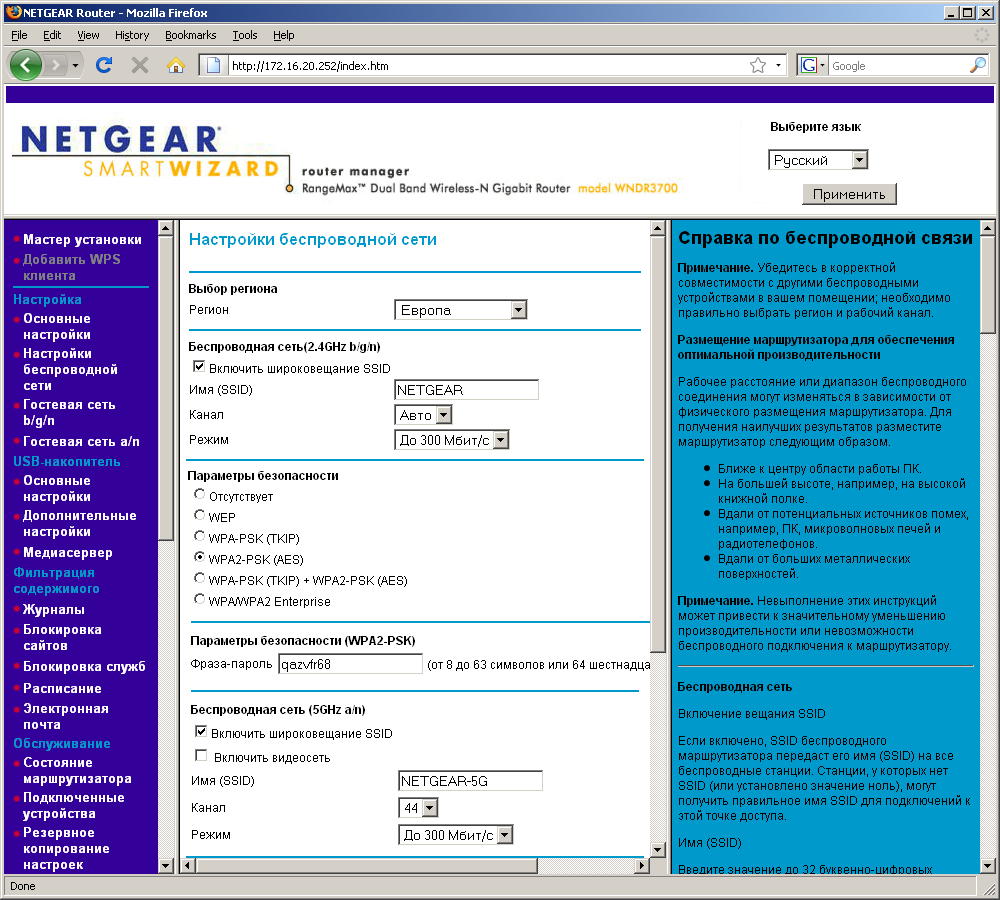The image size is (1000, 900).
Task: Select the Отсутствует security radio button
Action: click(200, 494)
